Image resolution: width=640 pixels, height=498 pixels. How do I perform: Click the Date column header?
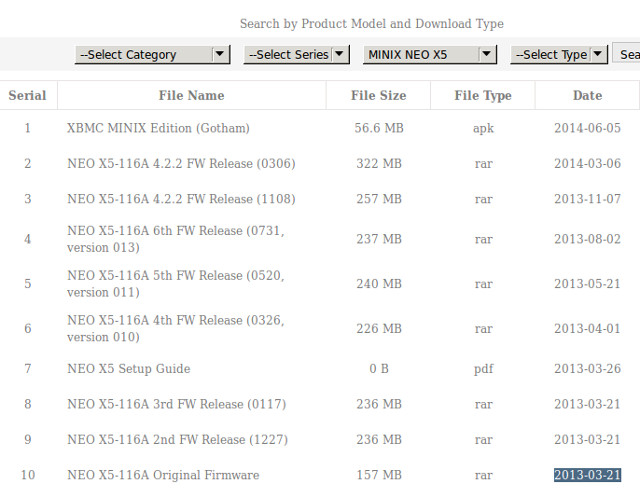click(588, 96)
